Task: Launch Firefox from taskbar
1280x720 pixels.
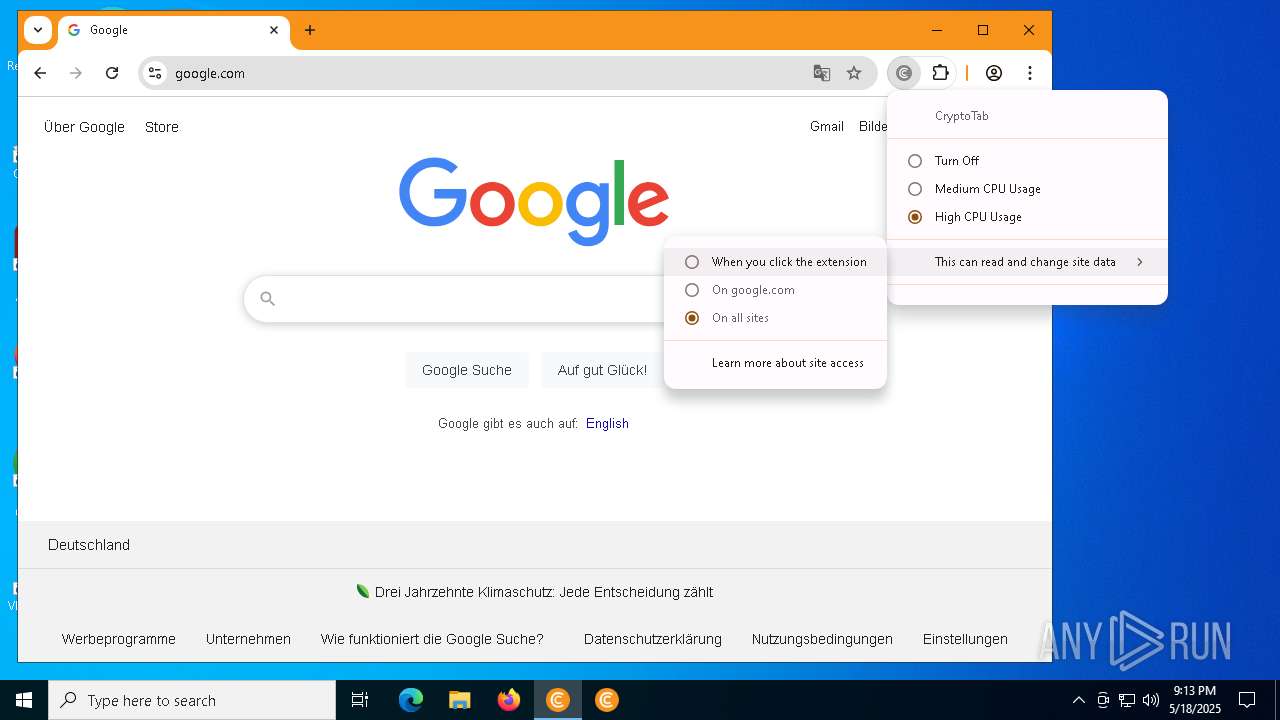Action: pos(509,700)
